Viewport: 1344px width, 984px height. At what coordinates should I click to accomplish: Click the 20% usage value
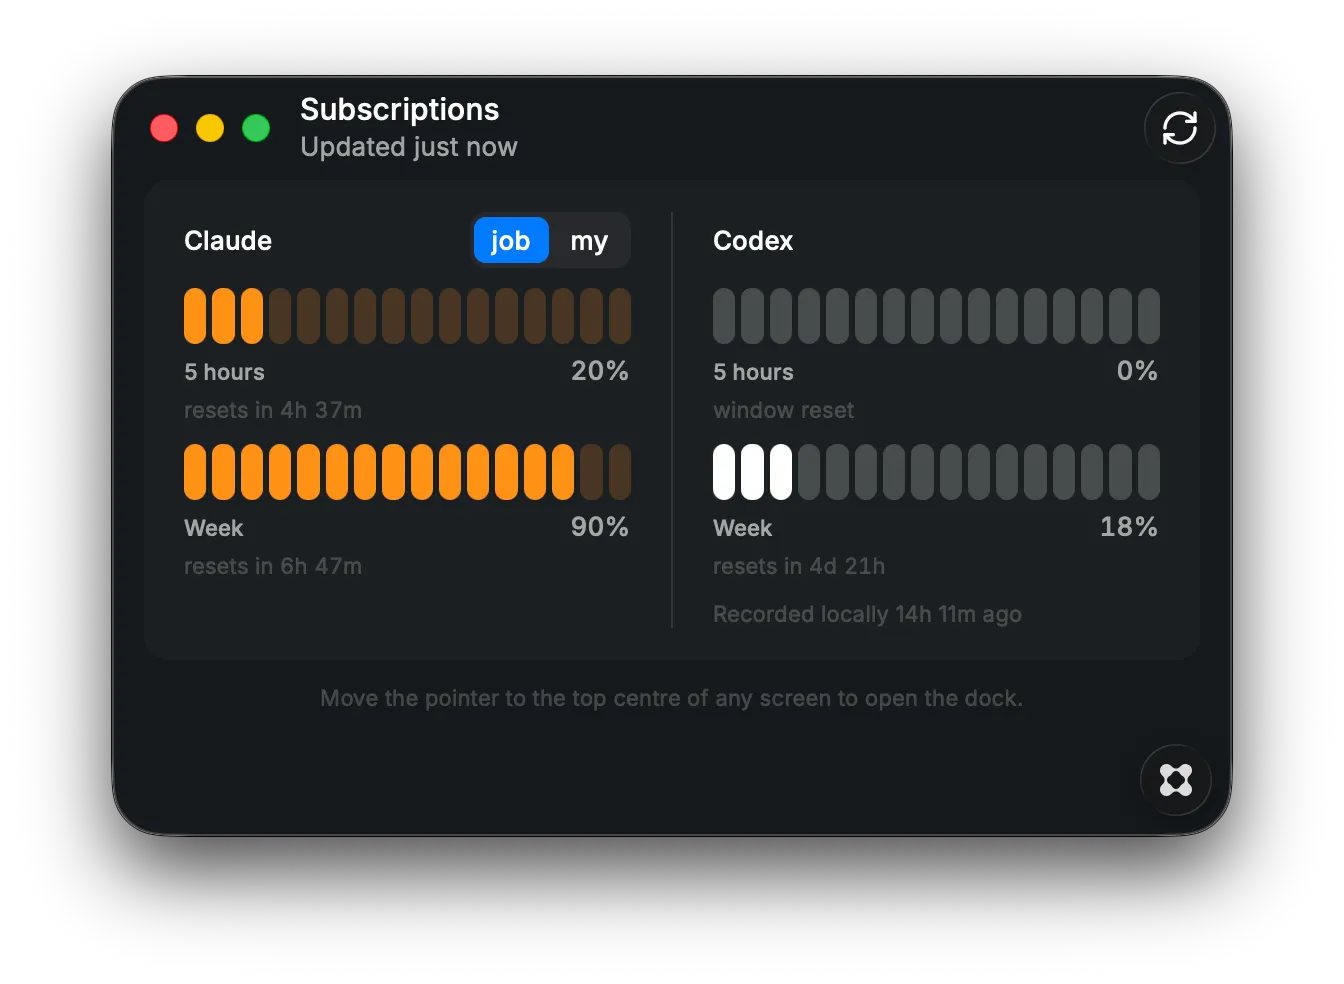coord(600,371)
